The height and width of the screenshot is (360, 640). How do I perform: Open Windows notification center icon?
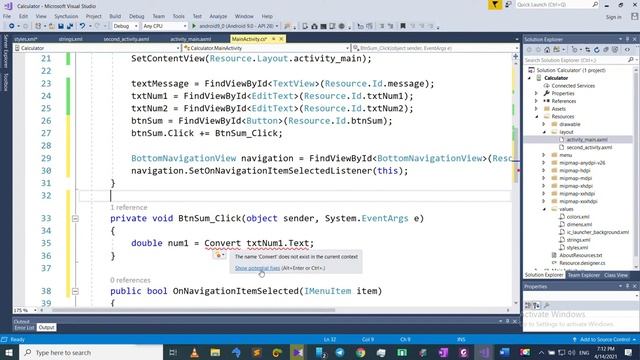[628, 352]
